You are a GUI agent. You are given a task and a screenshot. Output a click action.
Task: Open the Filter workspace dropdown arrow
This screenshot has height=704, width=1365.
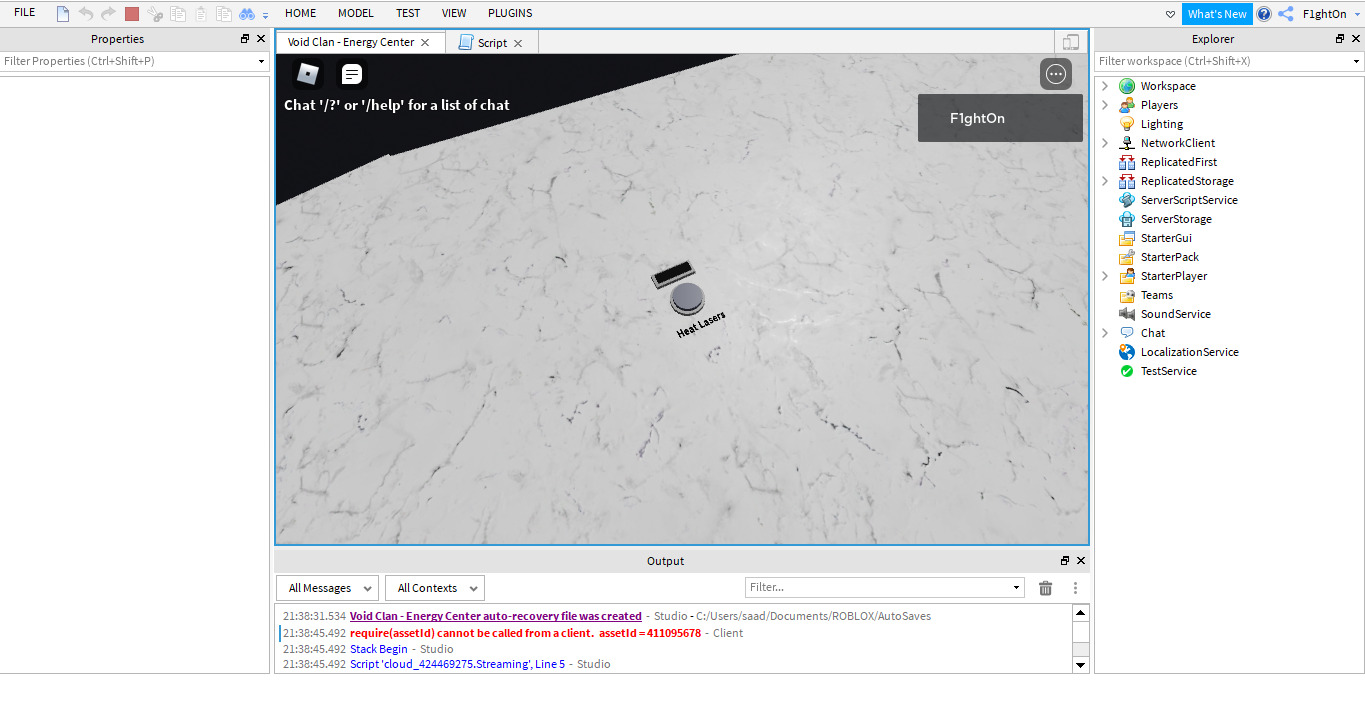coord(1357,62)
